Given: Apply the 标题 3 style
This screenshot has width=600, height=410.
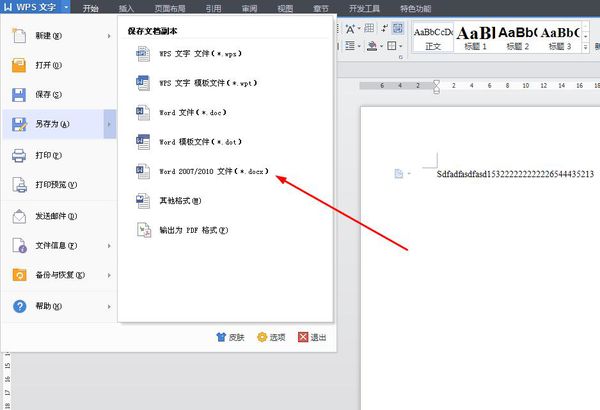Looking at the screenshot, I should (x=560, y=38).
